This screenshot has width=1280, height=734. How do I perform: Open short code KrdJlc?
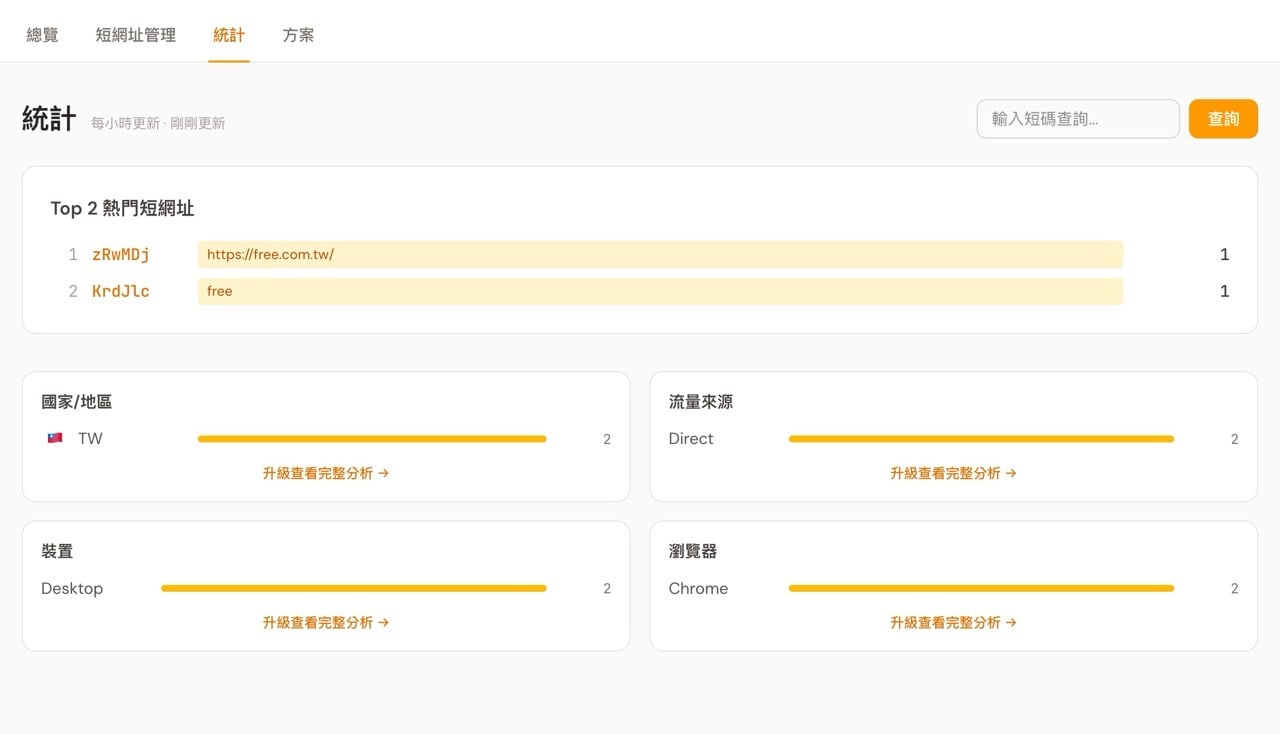tap(121, 291)
